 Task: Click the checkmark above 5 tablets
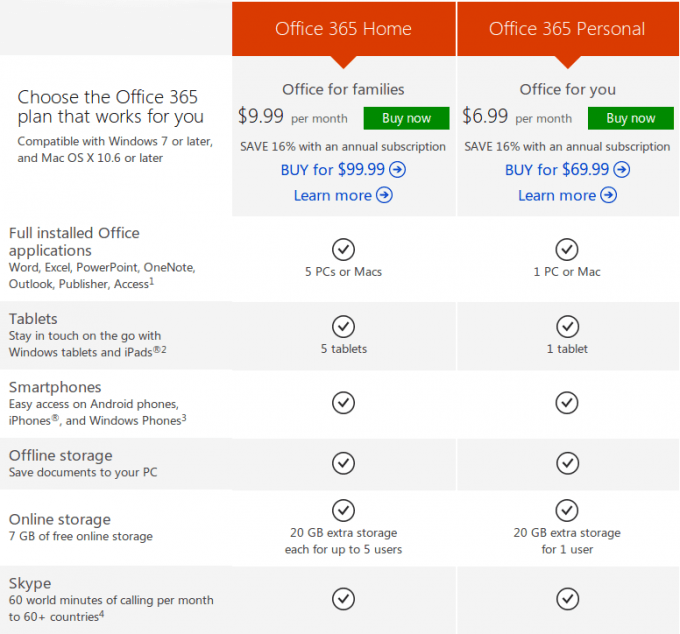point(343,327)
